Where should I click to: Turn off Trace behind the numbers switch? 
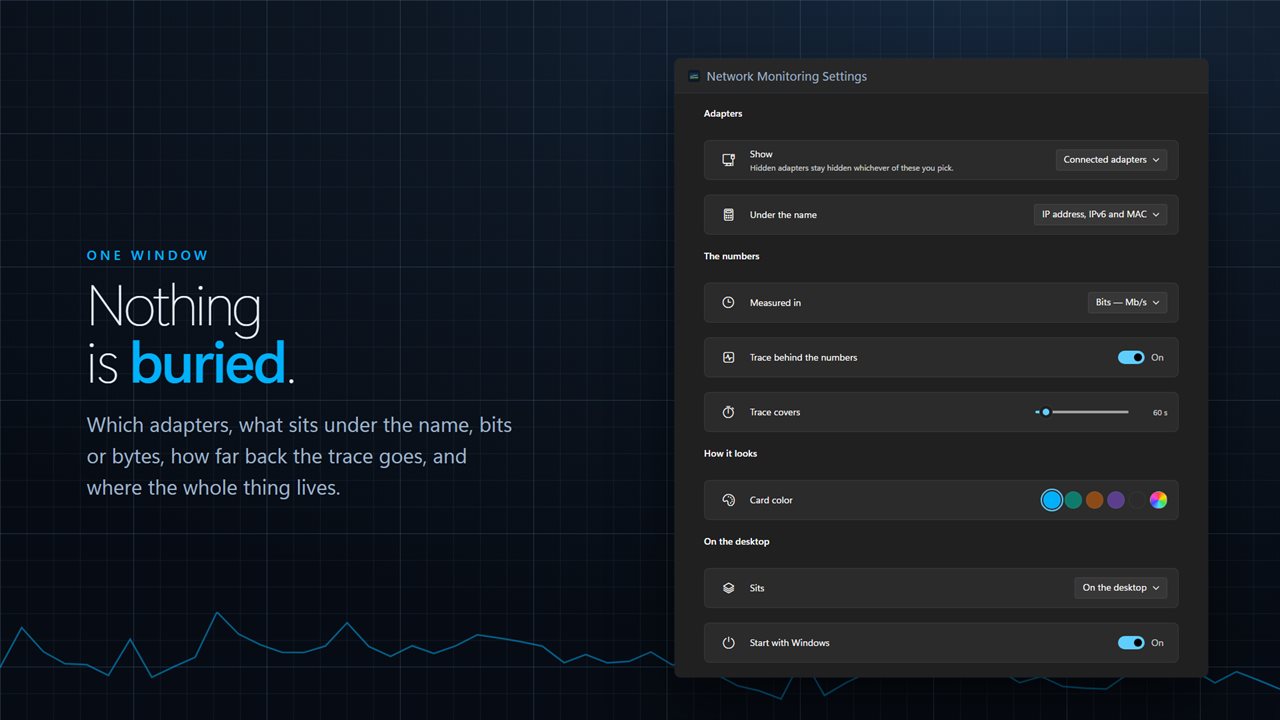click(1131, 357)
